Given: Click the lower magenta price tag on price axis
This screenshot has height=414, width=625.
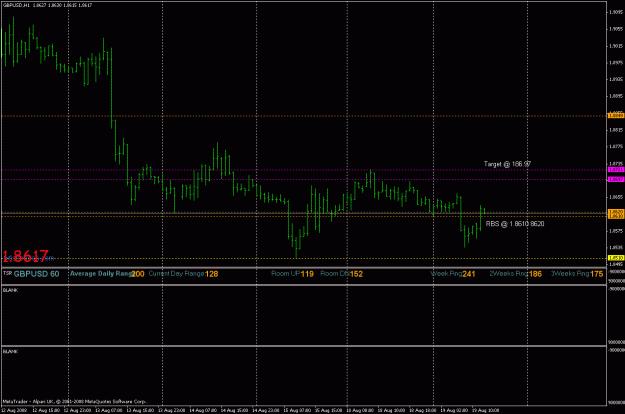Looking at the screenshot, I should 616,179.
